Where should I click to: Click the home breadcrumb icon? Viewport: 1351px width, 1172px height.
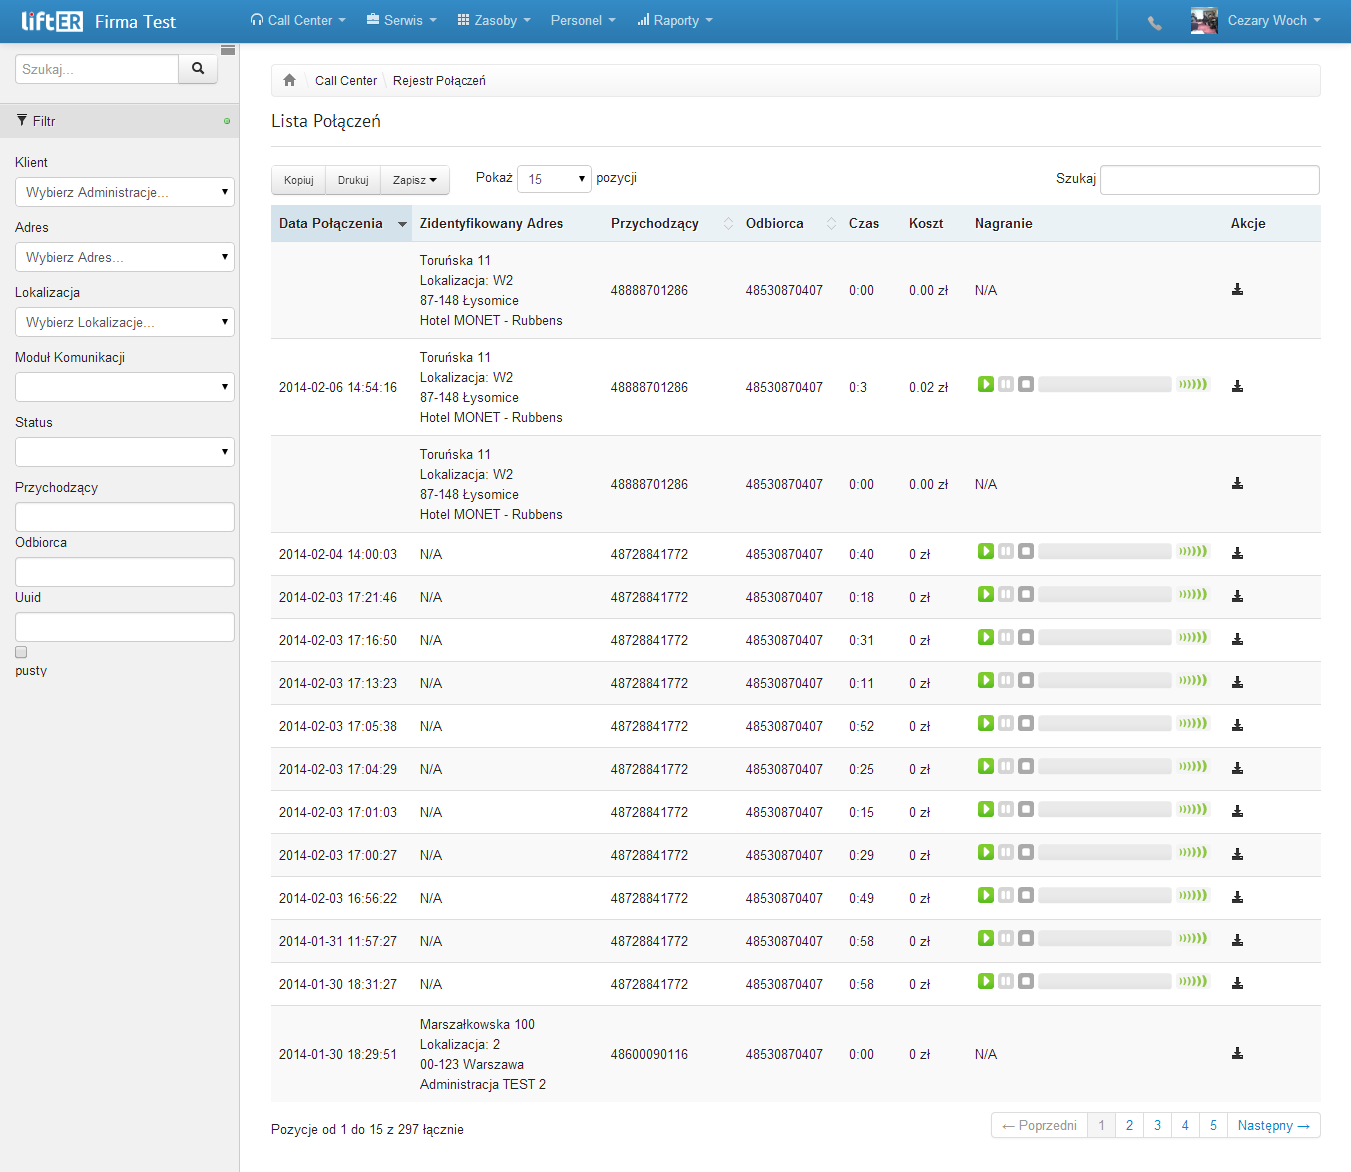coord(289,80)
